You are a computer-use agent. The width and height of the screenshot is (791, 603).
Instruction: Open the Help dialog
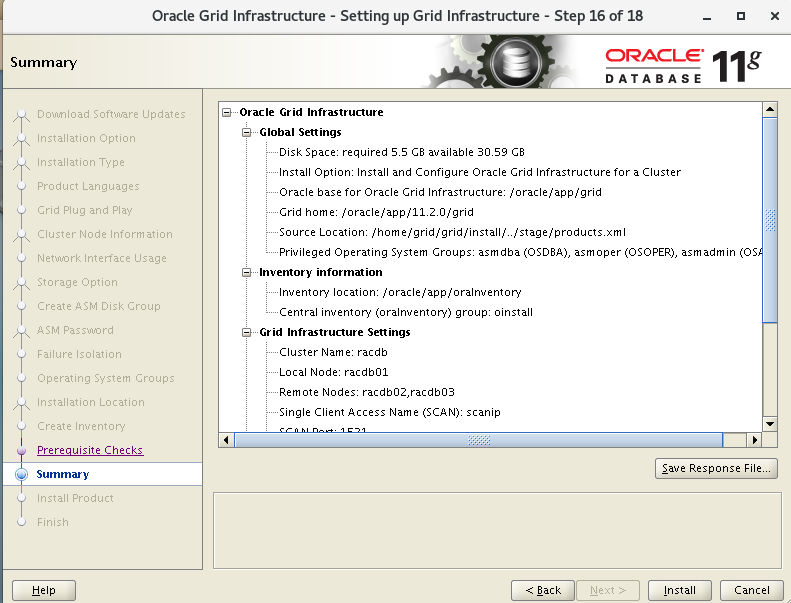43,590
